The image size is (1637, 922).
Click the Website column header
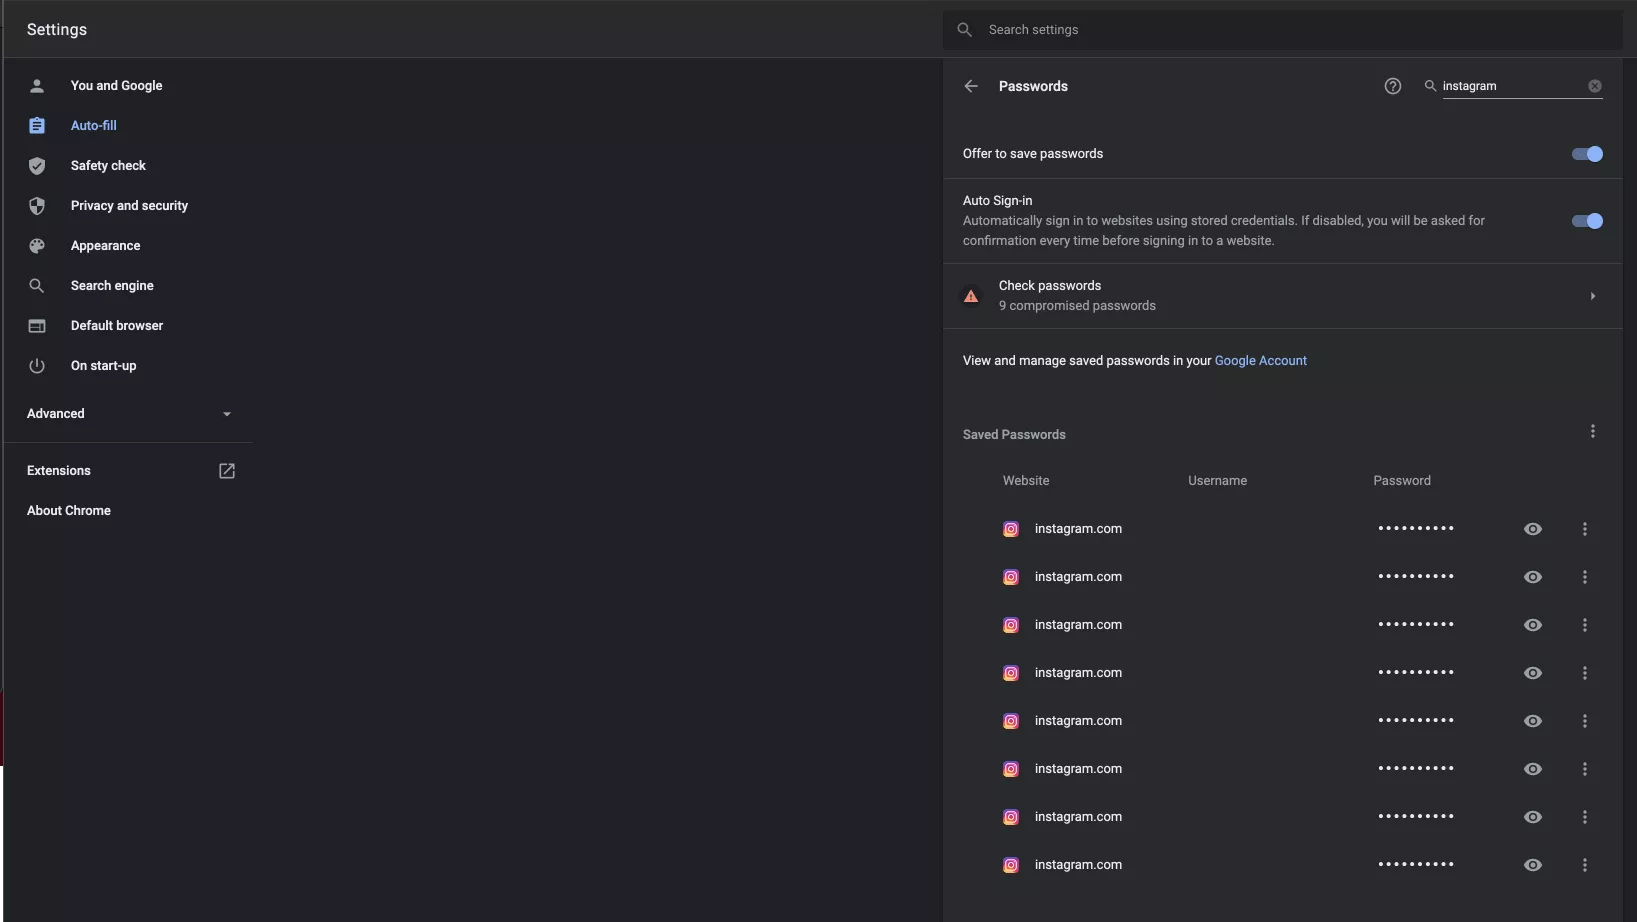pos(1026,481)
